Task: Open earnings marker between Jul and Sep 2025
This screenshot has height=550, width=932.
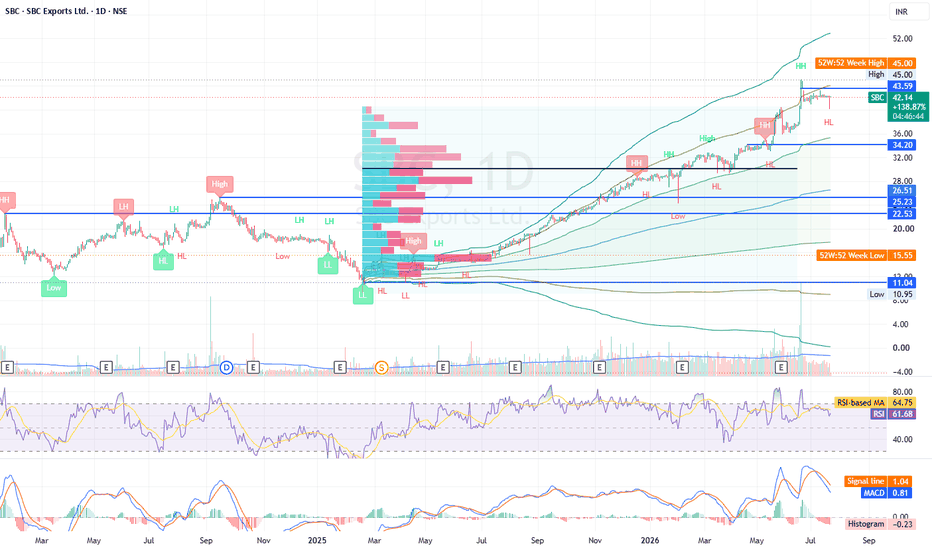Action: pos(515,367)
